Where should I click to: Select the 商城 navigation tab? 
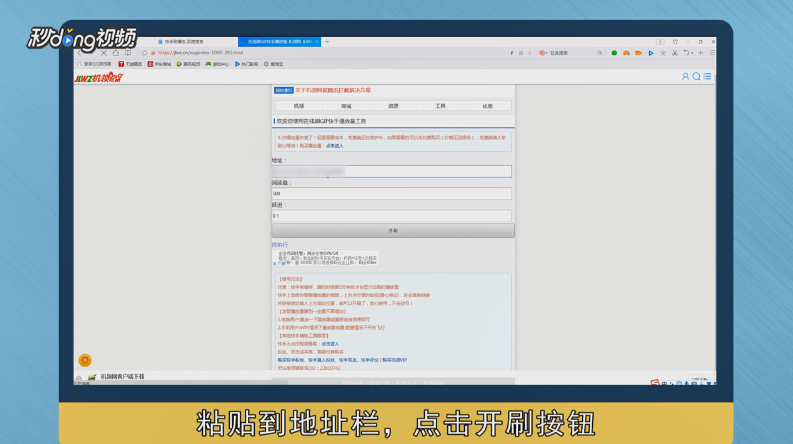tap(346, 106)
